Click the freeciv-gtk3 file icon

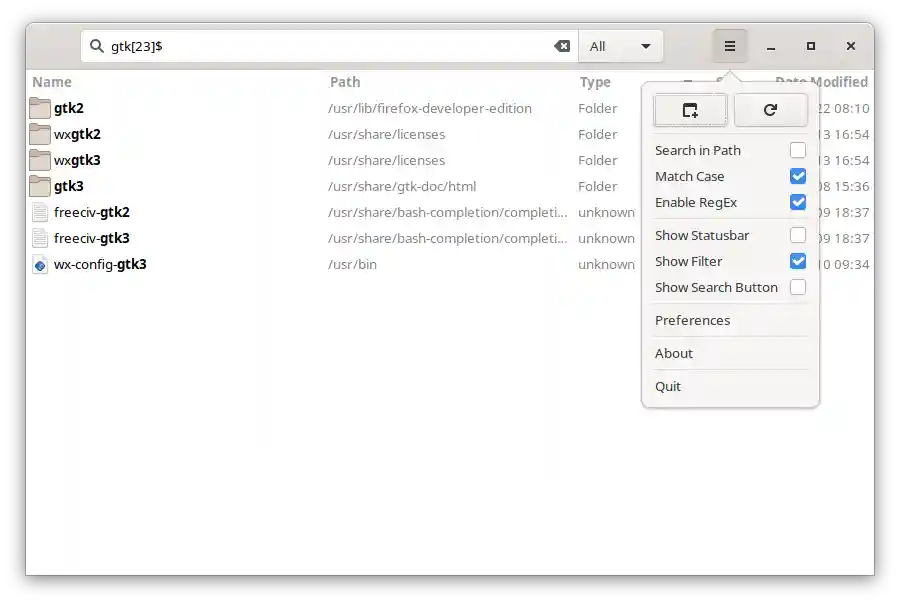click(x=40, y=238)
